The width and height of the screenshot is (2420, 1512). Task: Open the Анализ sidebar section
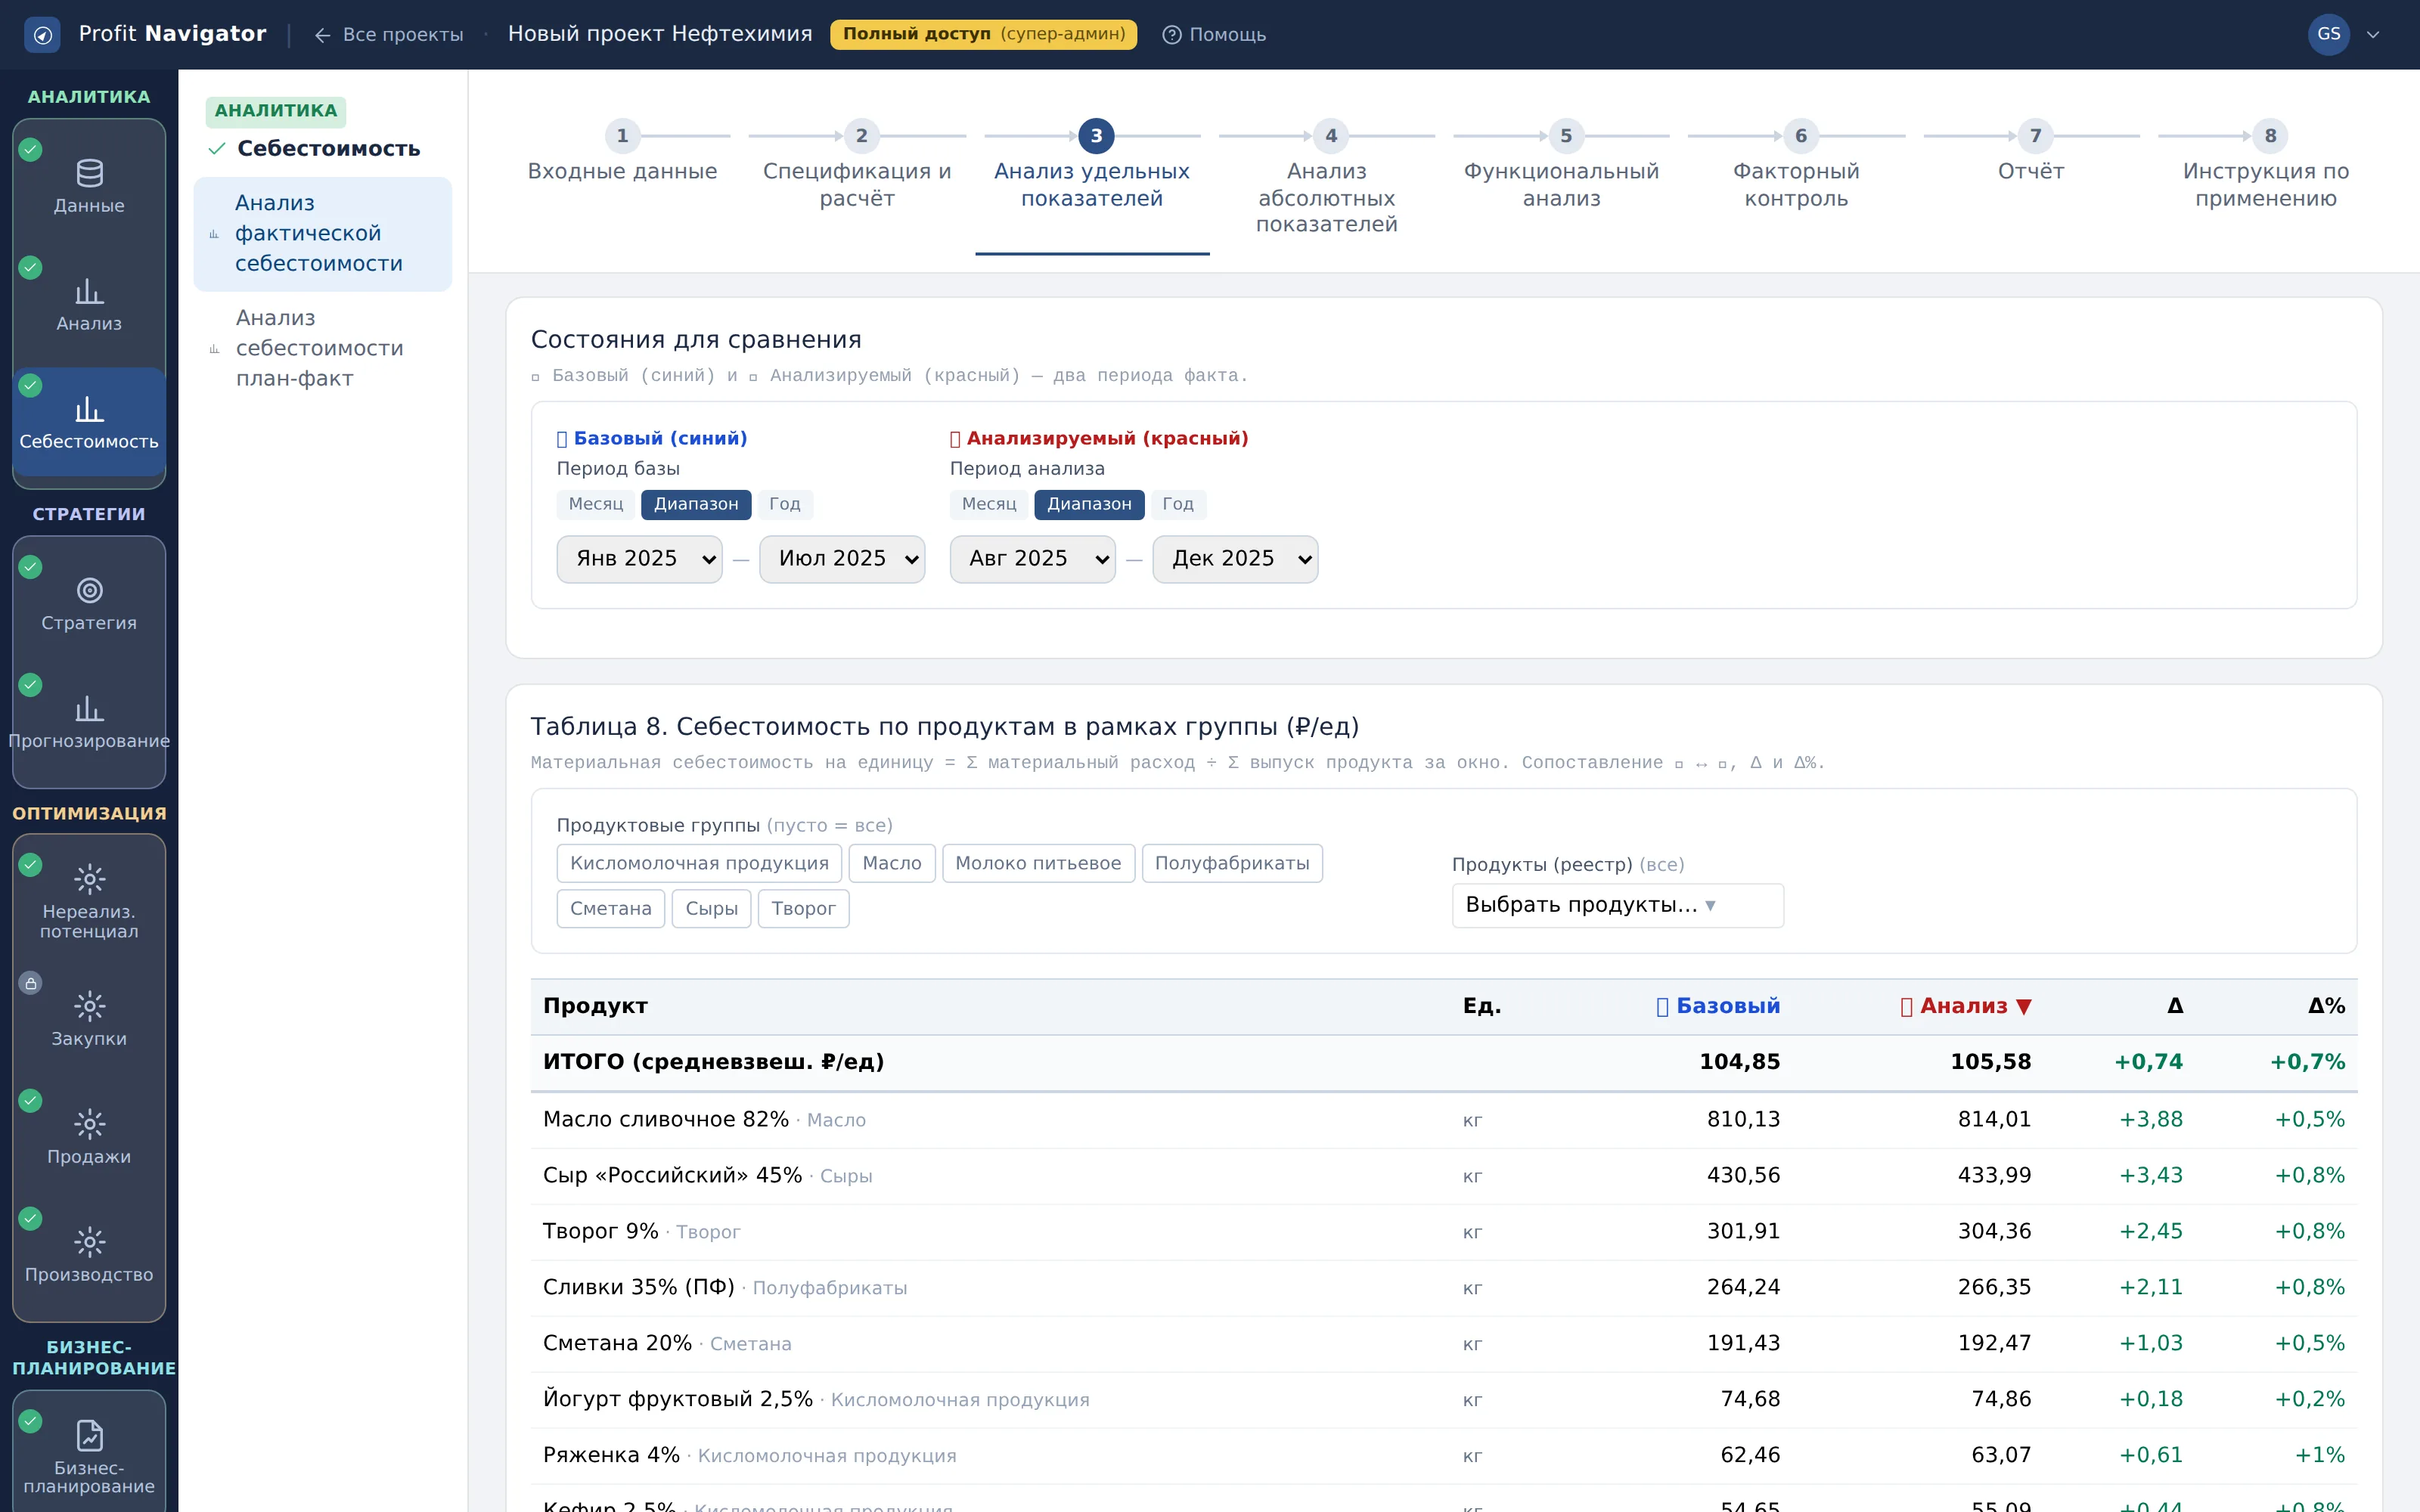coord(89,305)
